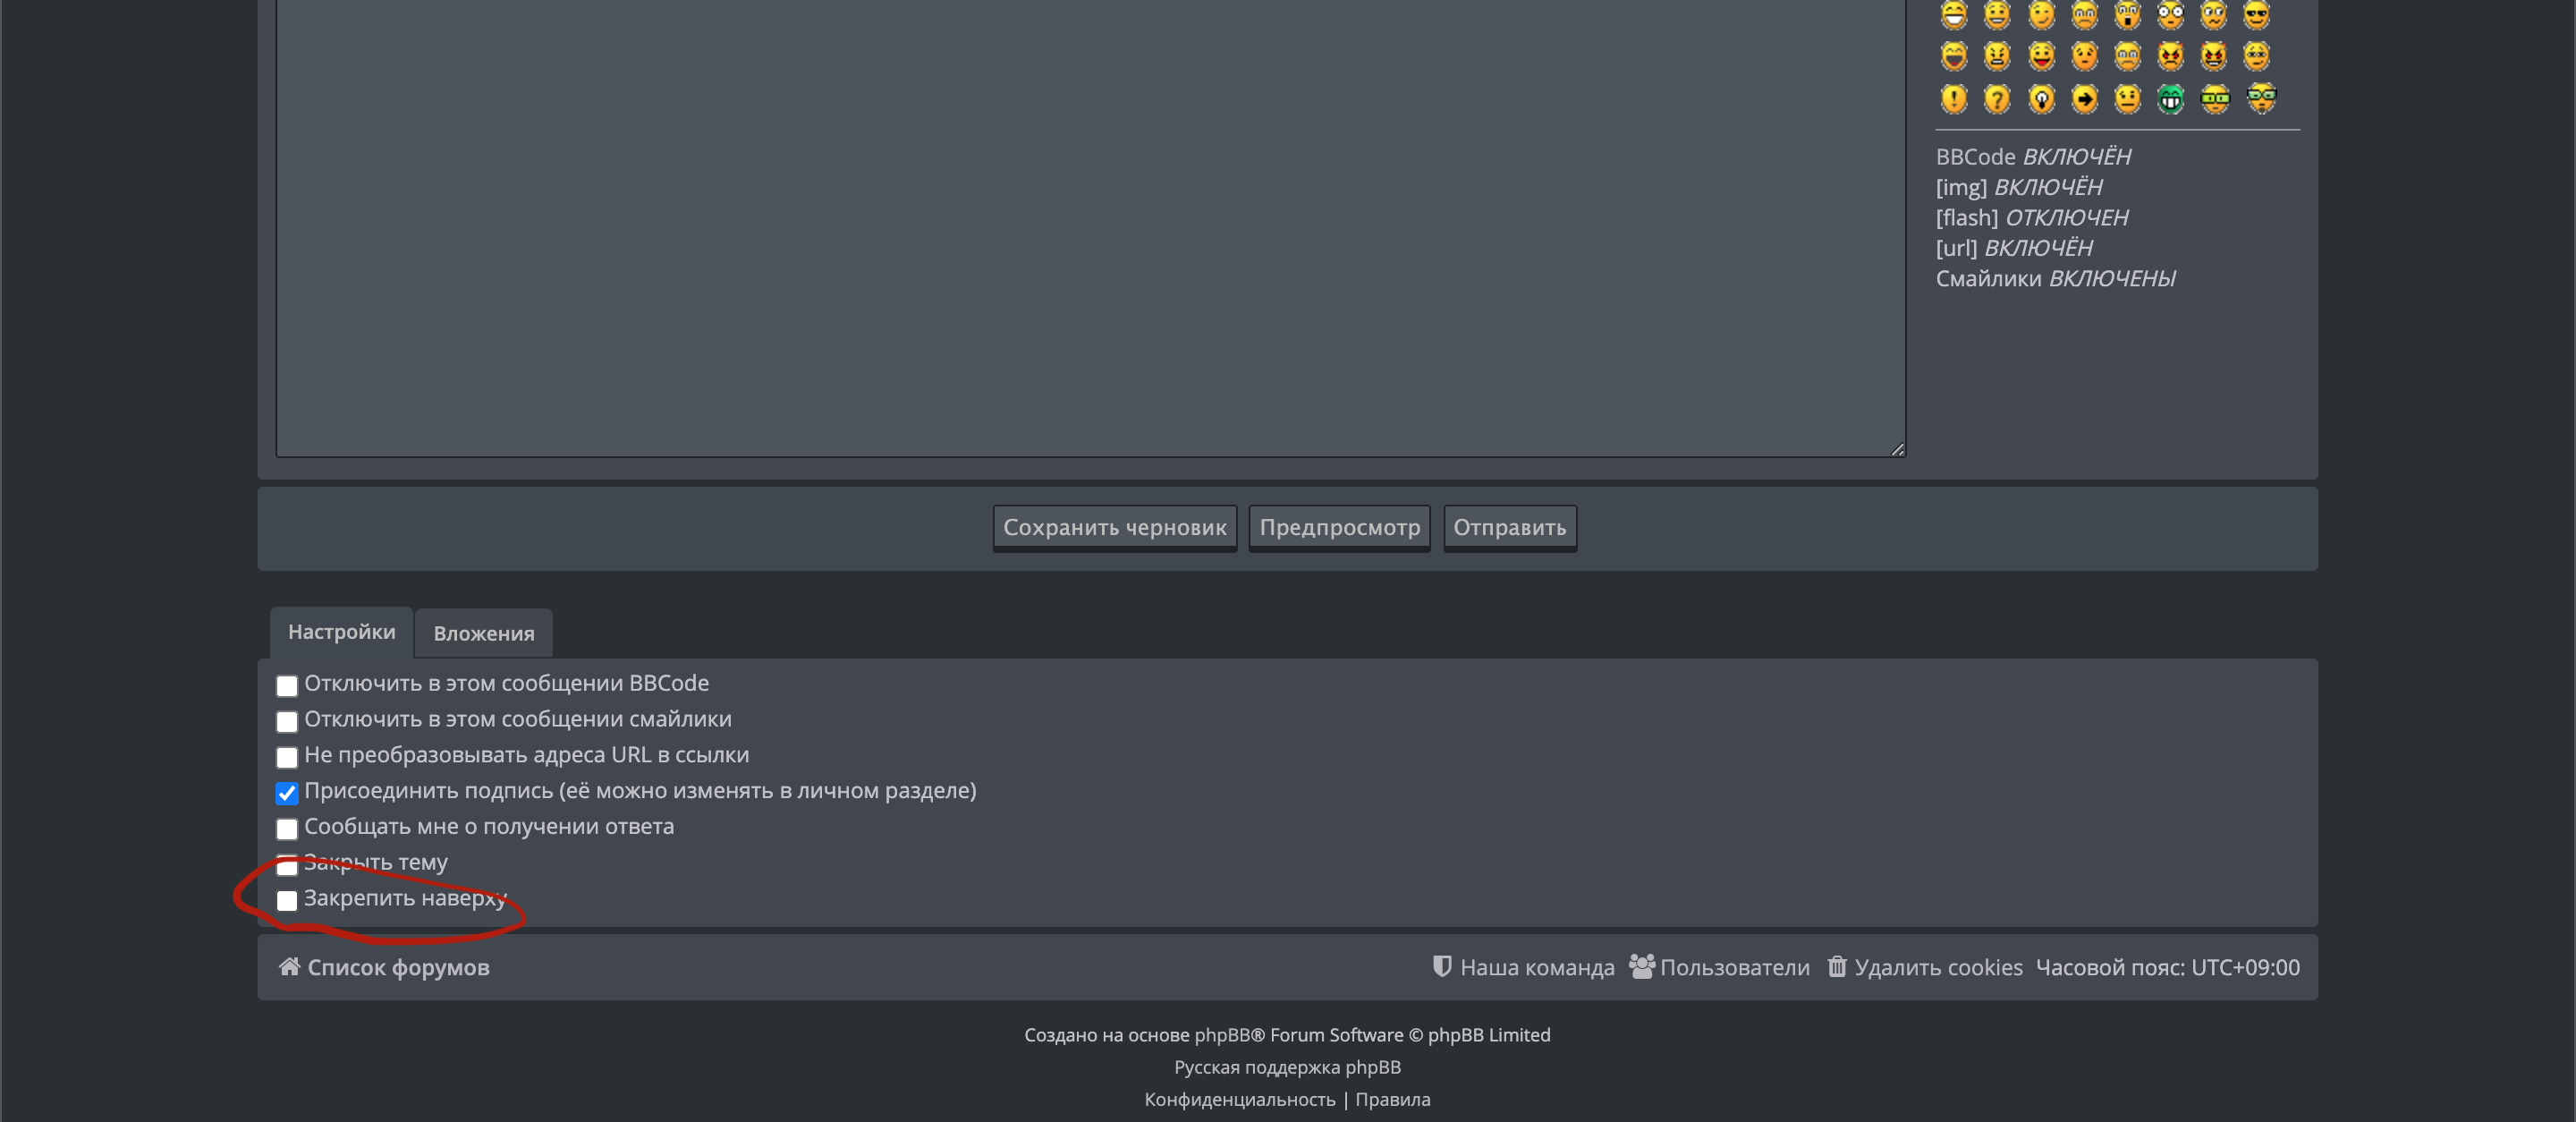
Task: Switch to the Вложения tab
Action: click(483, 633)
